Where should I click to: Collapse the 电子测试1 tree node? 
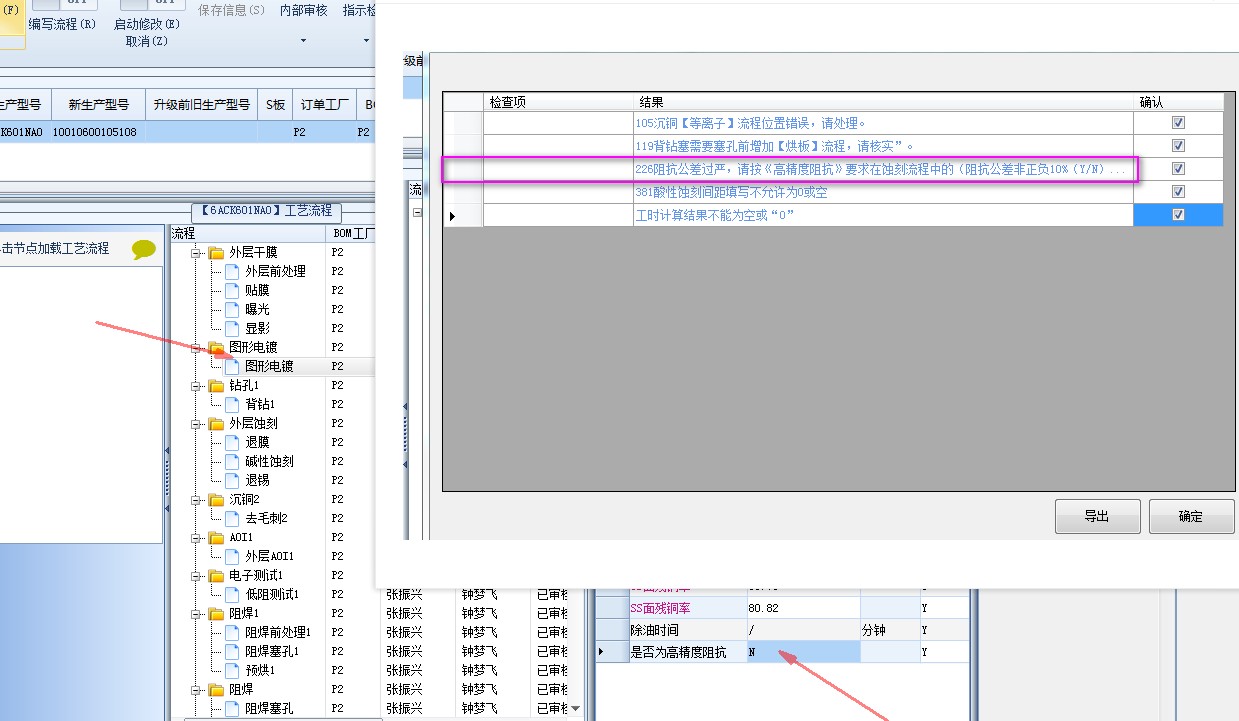(197, 576)
